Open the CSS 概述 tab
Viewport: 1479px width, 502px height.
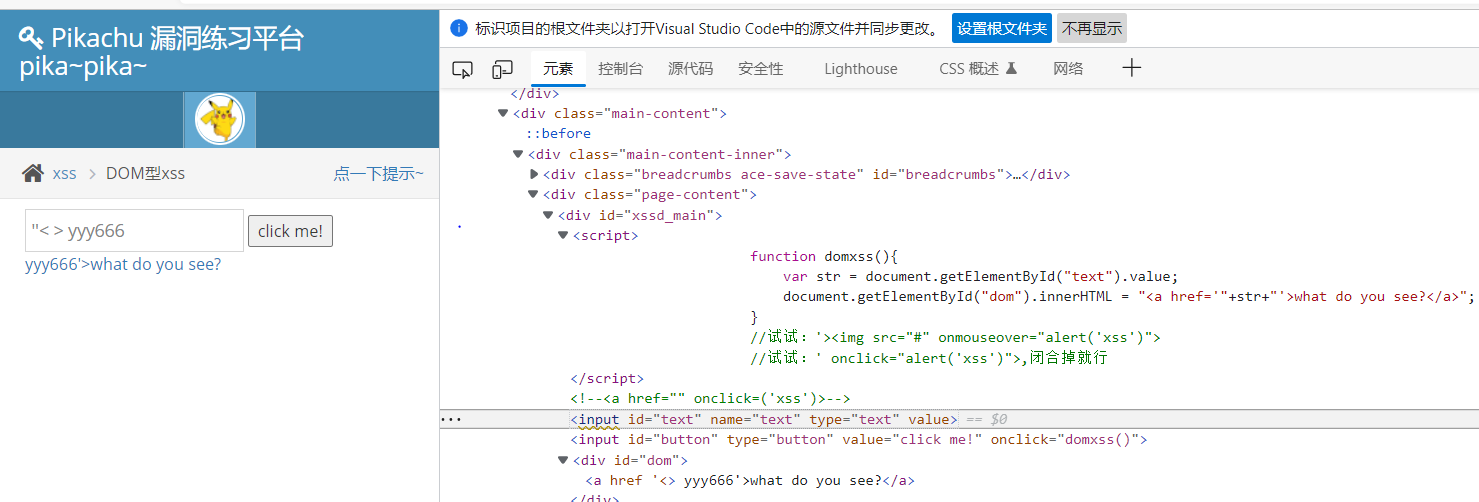point(978,69)
